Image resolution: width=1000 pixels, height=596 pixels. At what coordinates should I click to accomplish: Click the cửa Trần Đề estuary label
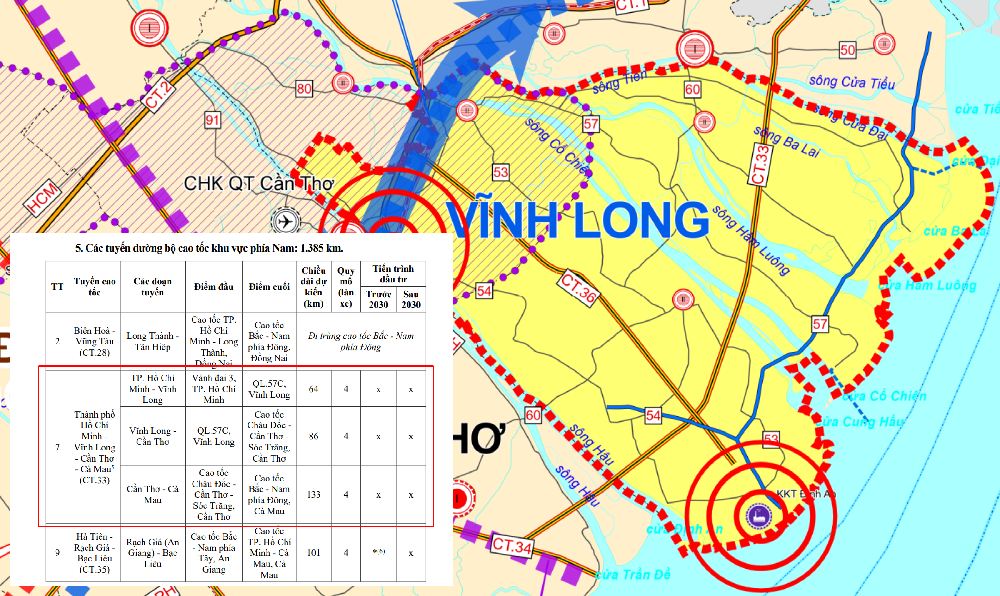tap(633, 574)
